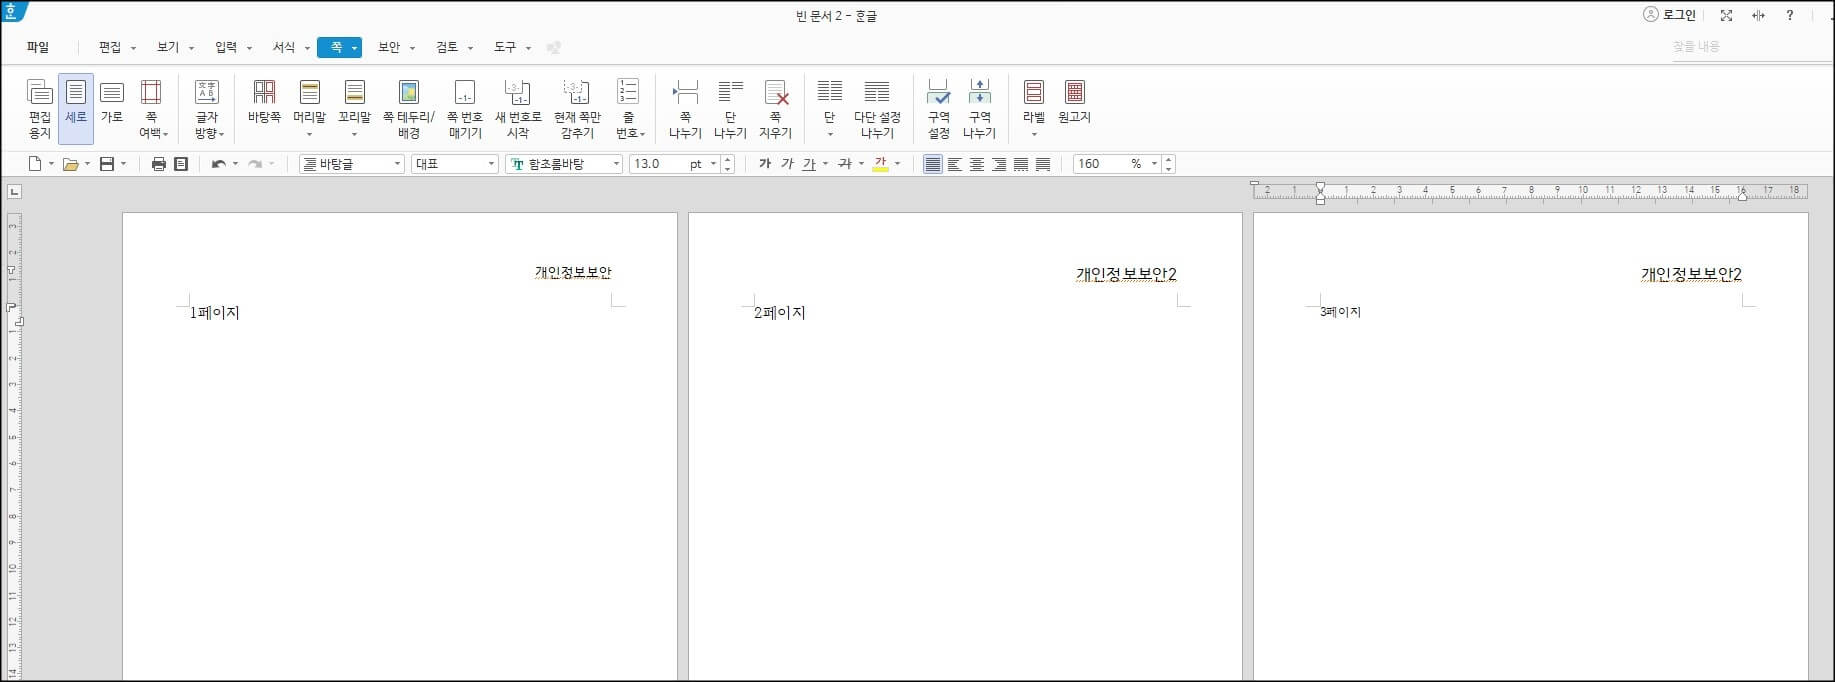Expand the underline style arrow
Image resolution: width=1835 pixels, height=682 pixels.
825,164
